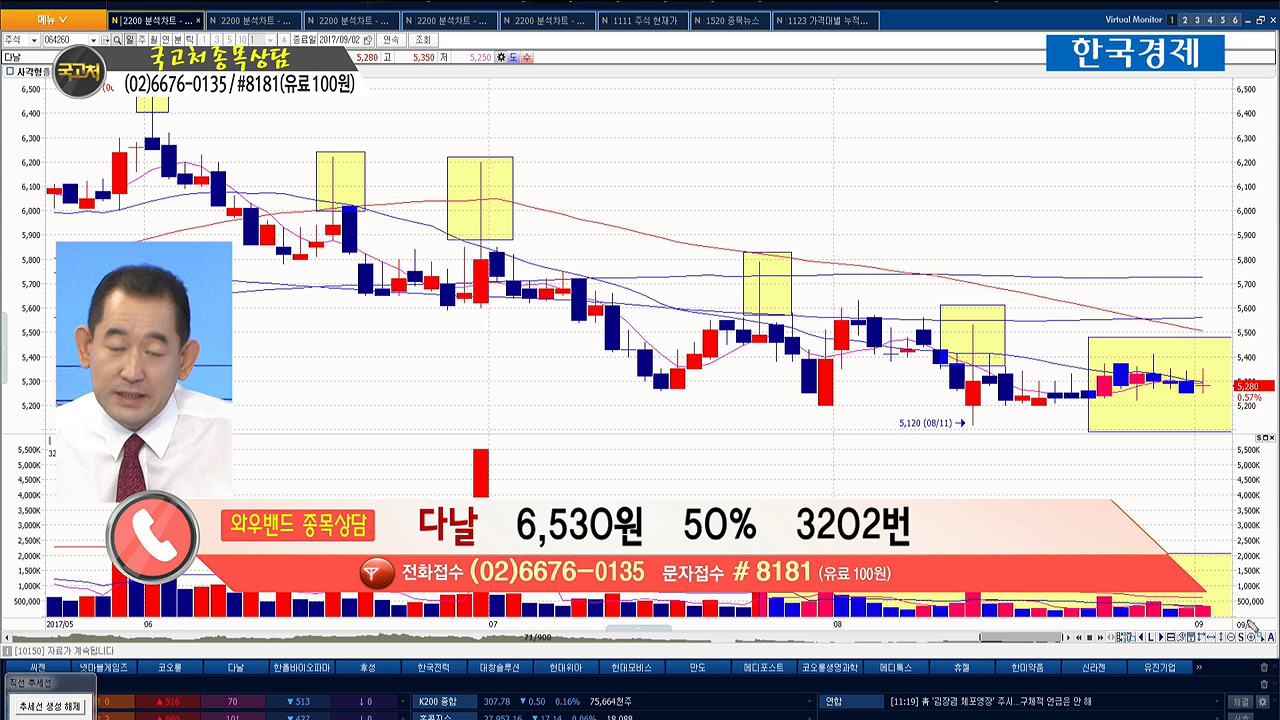This screenshot has height=720, width=1280.
Task: Toggle the 시각형 checkbox above the chart
Action: click(x=10, y=72)
